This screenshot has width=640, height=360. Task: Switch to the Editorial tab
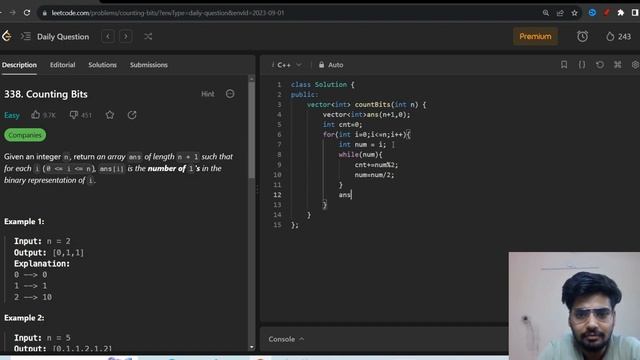(62, 65)
